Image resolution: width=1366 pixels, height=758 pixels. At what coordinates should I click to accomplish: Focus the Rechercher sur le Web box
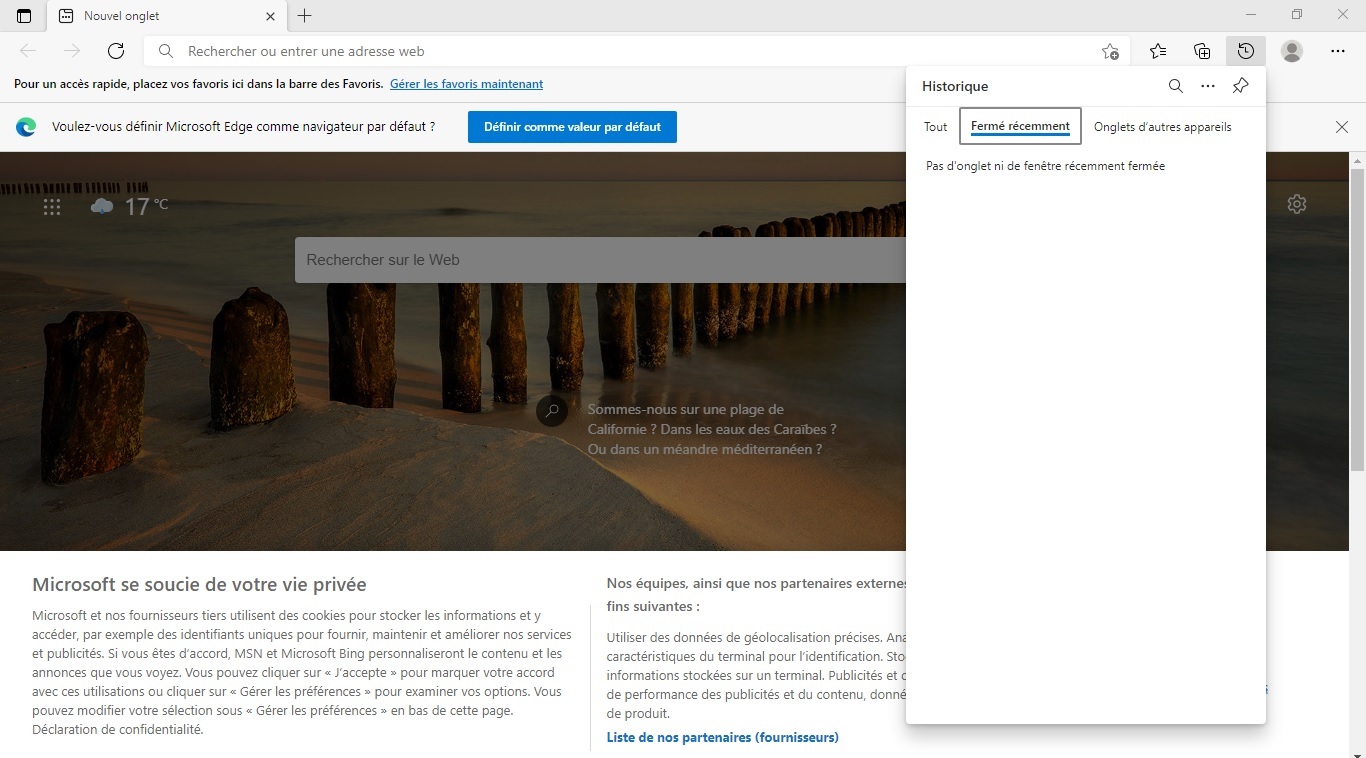(600, 260)
